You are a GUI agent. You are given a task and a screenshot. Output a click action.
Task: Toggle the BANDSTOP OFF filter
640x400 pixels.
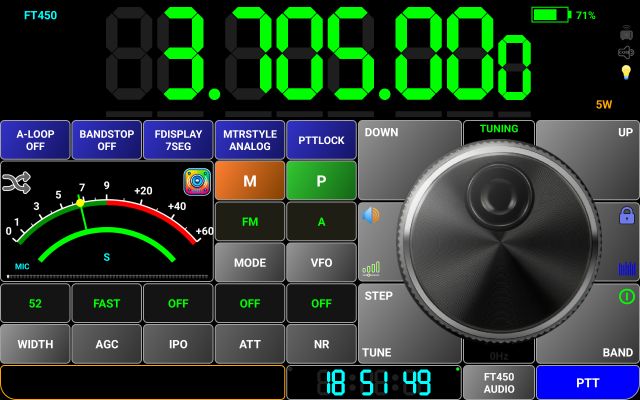[x=106, y=140]
